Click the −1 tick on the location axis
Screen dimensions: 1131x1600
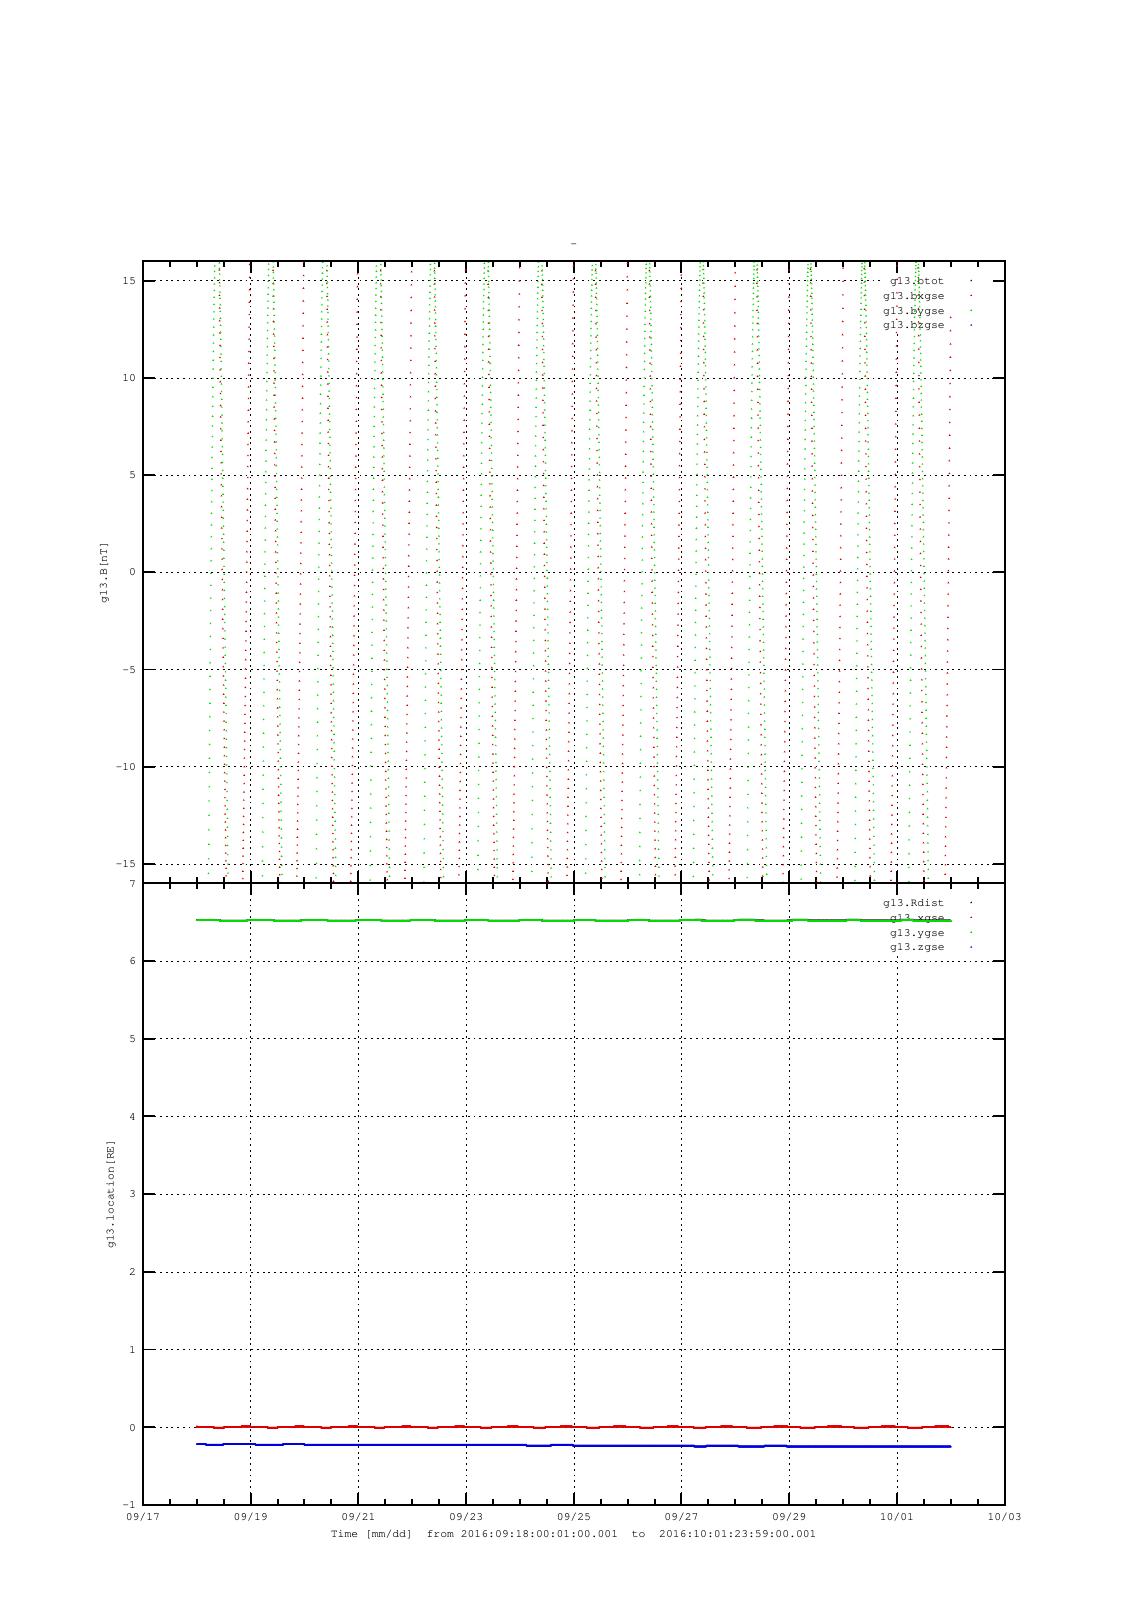pyautogui.click(x=129, y=1505)
